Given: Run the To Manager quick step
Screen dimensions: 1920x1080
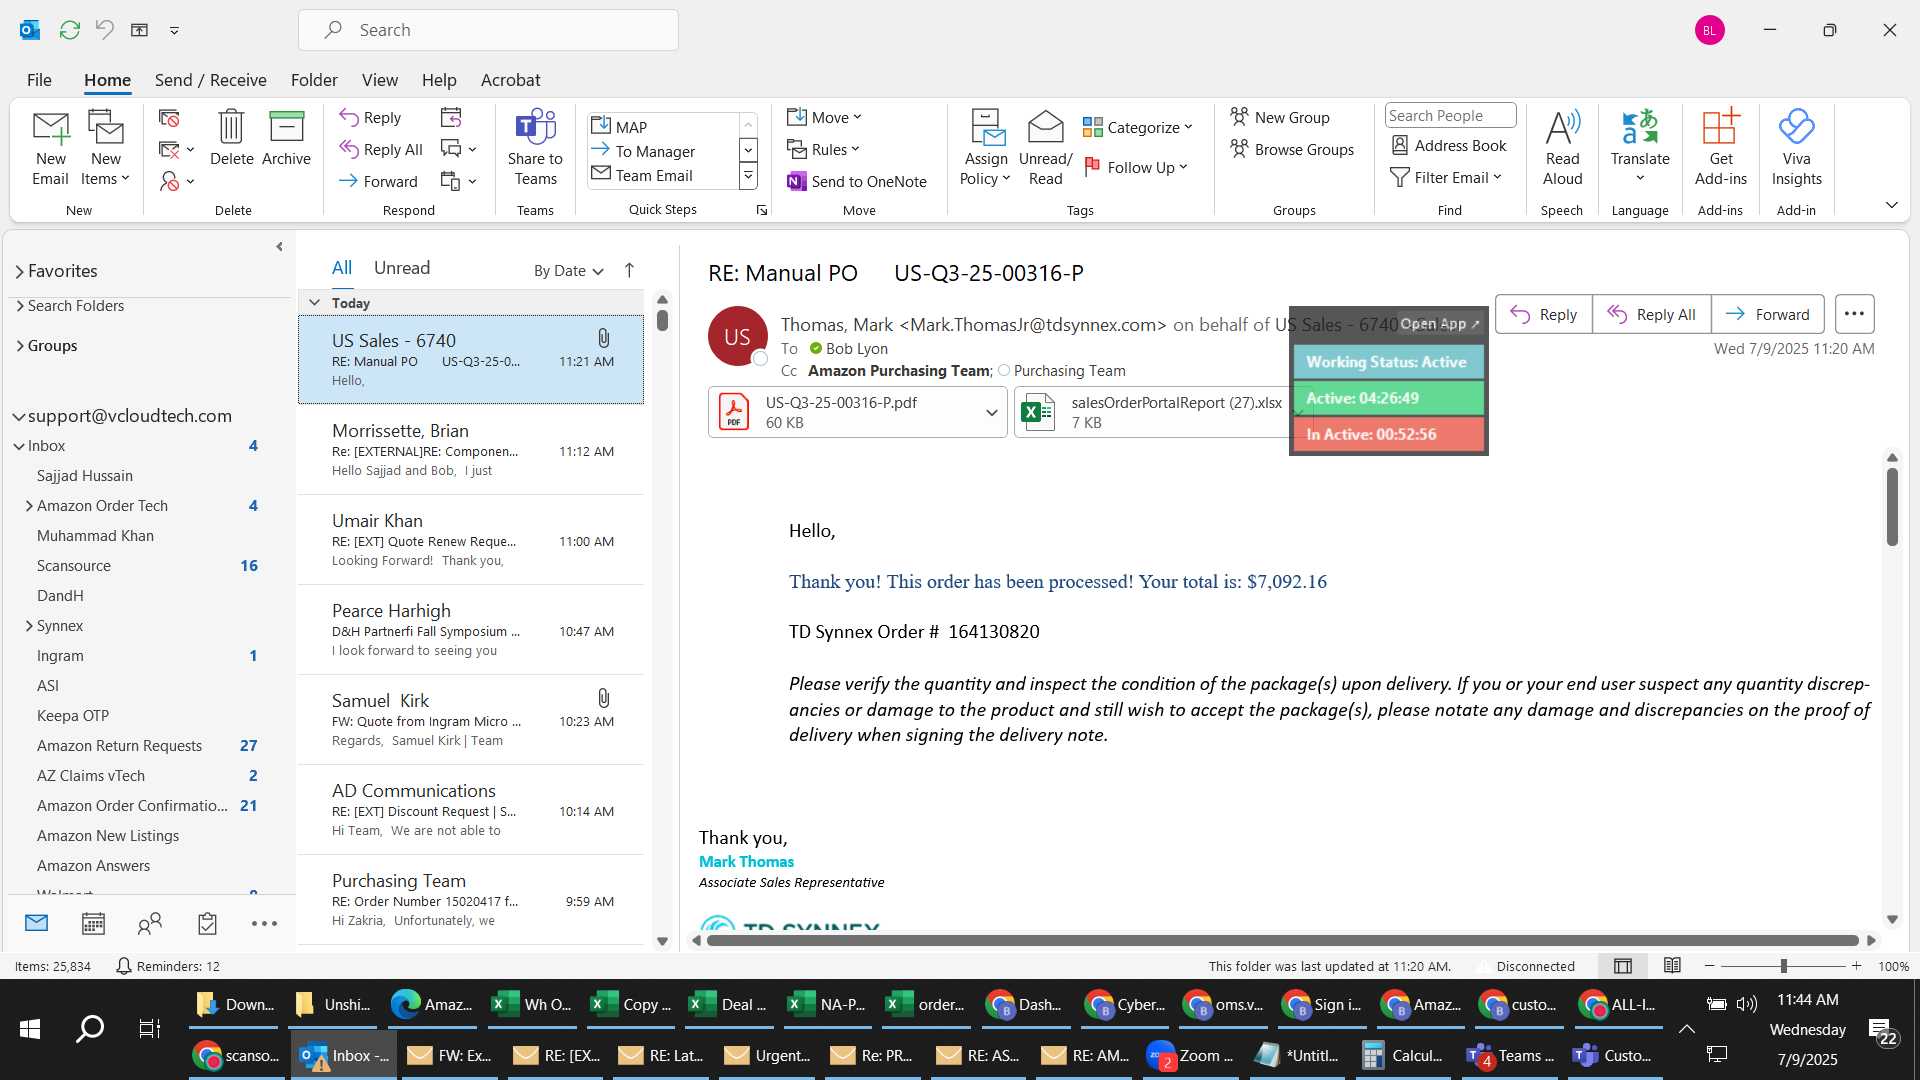Looking at the screenshot, I should pos(655,152).
